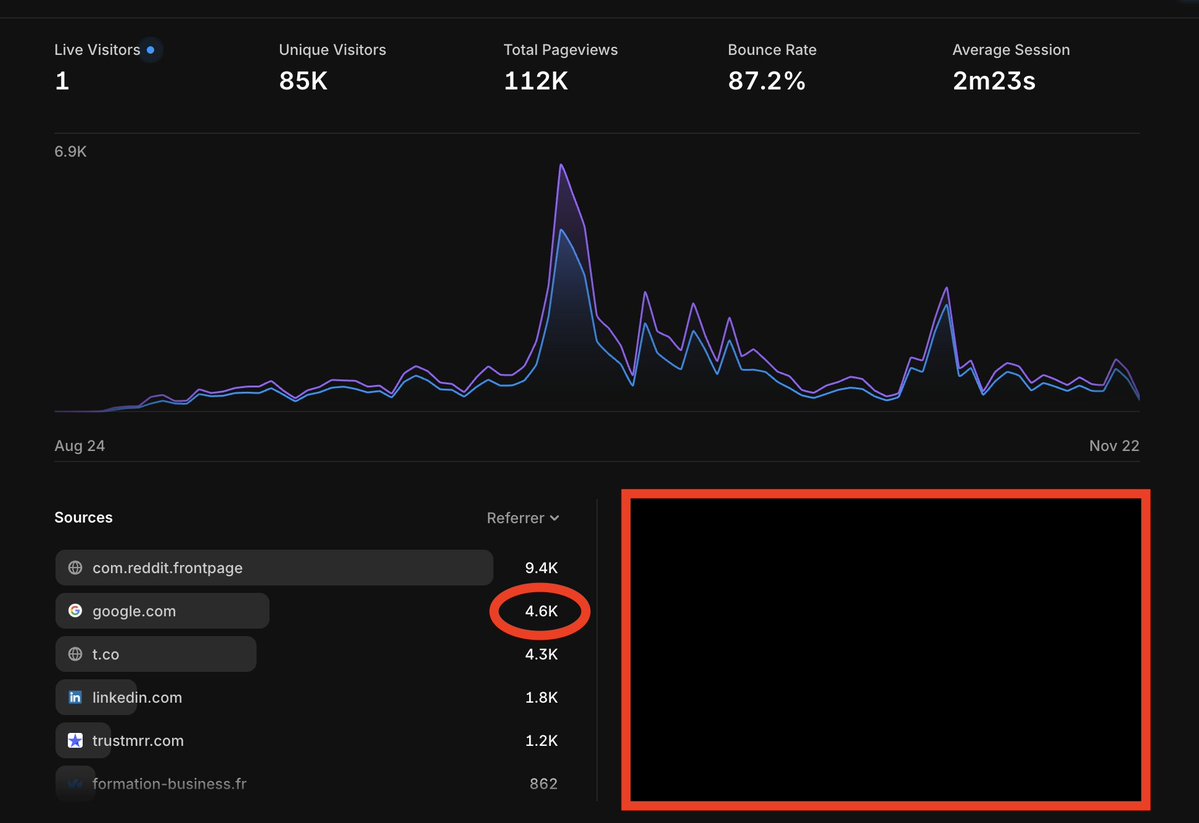Click the formation-business.fr favicon
Image resolution: width=1199 pixels, height=823 pixels.
tap(75, 784)
